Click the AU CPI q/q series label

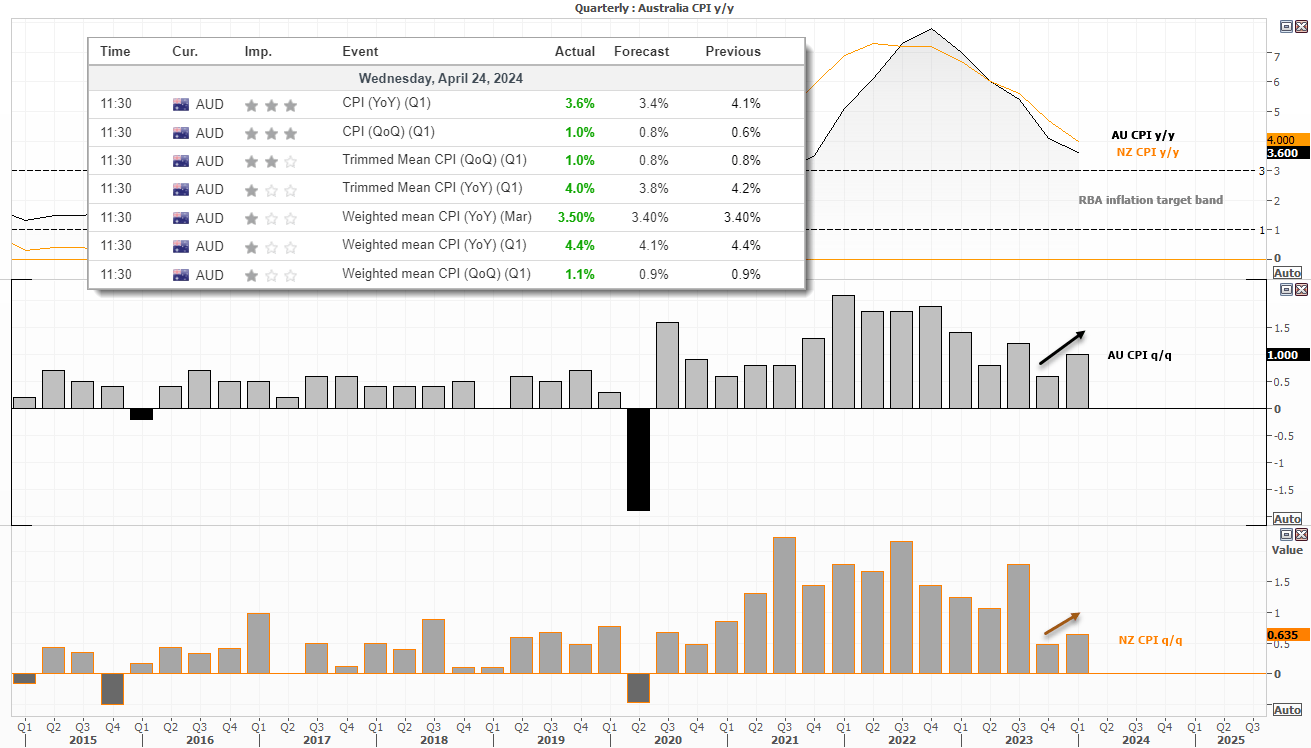tap(1139, 355)
